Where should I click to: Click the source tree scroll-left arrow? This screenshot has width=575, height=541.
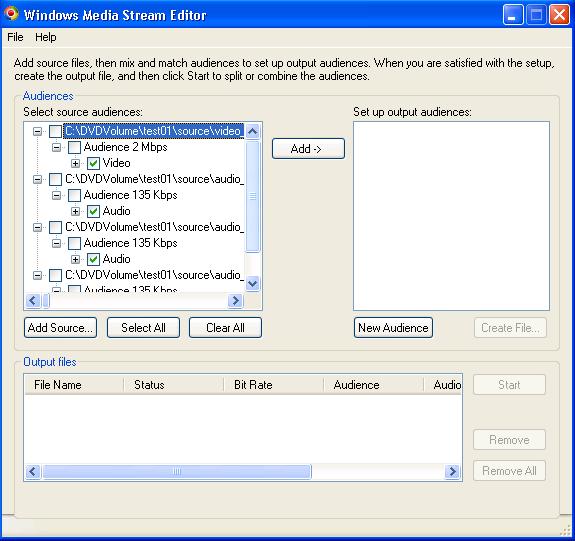click(33, 301)
